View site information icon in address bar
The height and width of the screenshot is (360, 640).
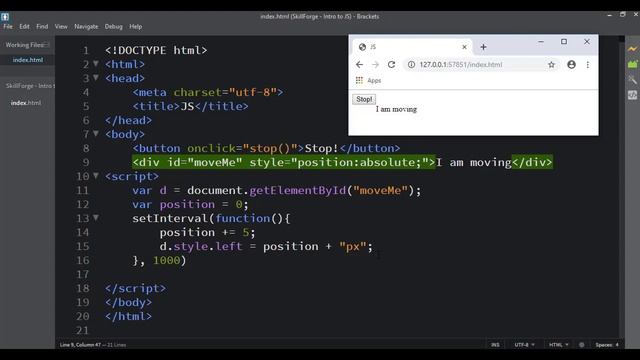411,64
